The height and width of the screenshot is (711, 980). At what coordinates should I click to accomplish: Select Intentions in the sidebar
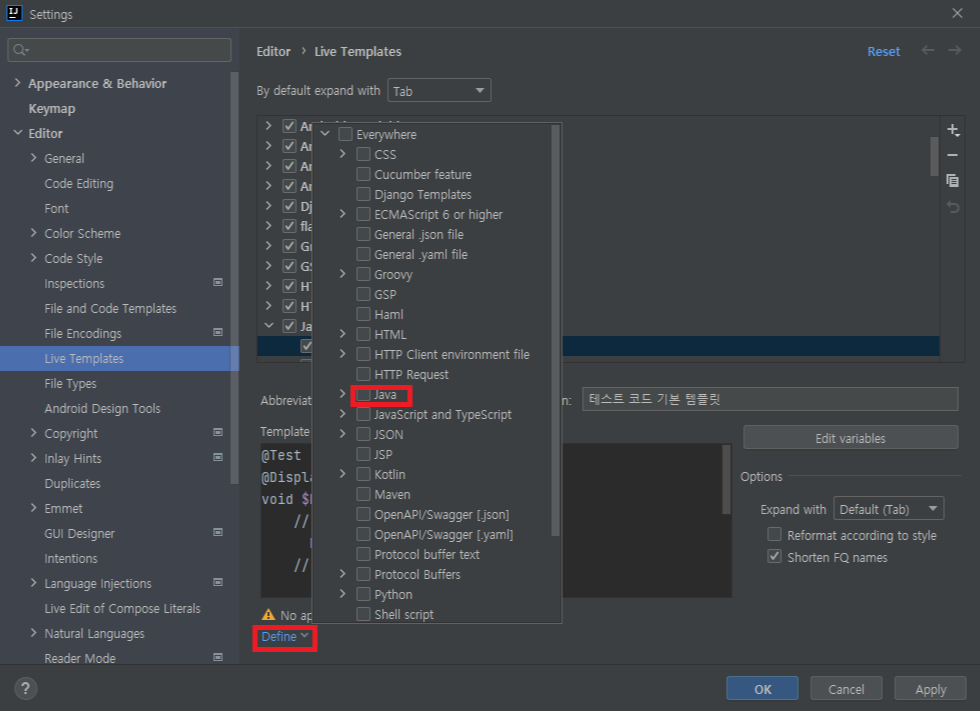click(71, 559)
